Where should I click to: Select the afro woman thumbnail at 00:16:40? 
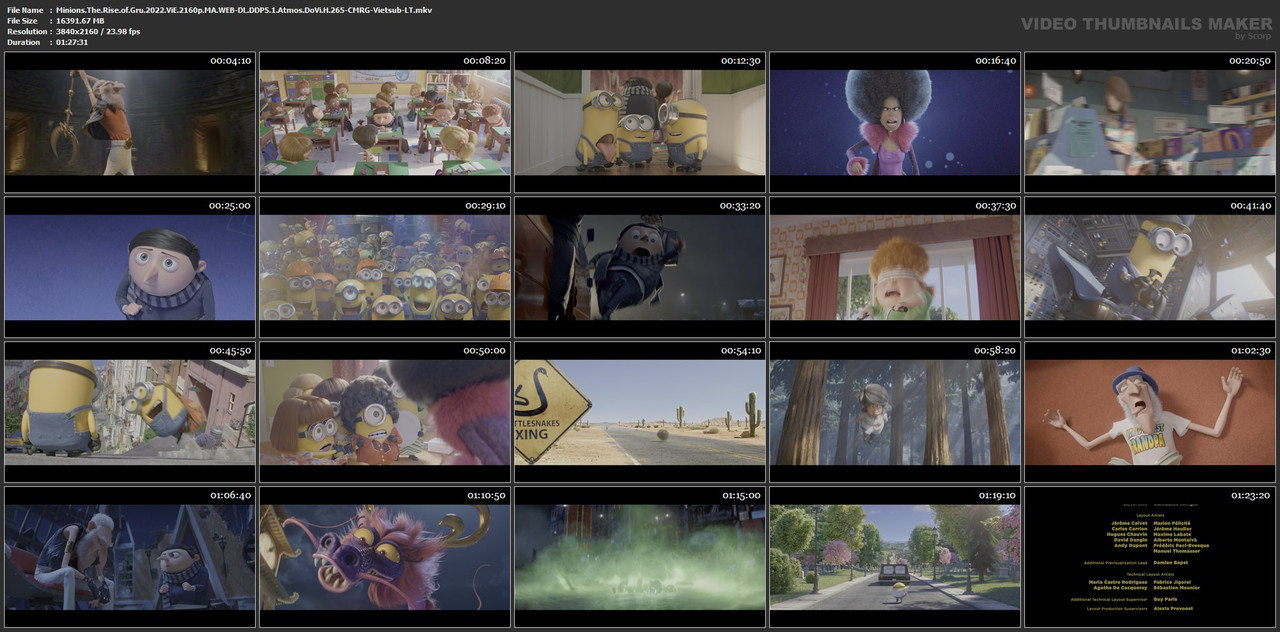[895, 122]
